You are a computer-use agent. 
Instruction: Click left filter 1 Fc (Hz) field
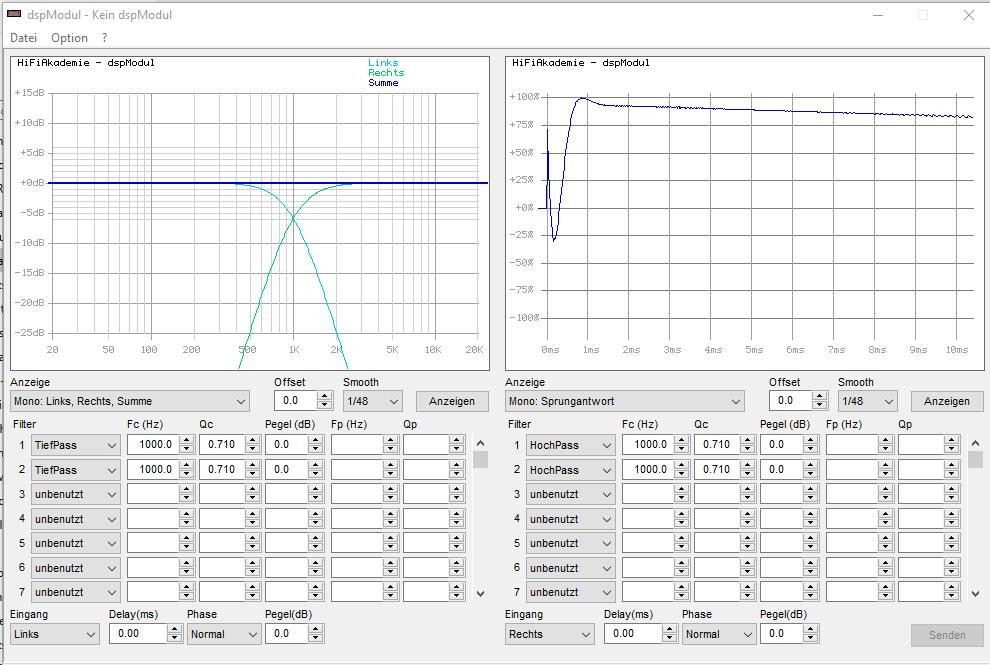(x=152, y=445)
